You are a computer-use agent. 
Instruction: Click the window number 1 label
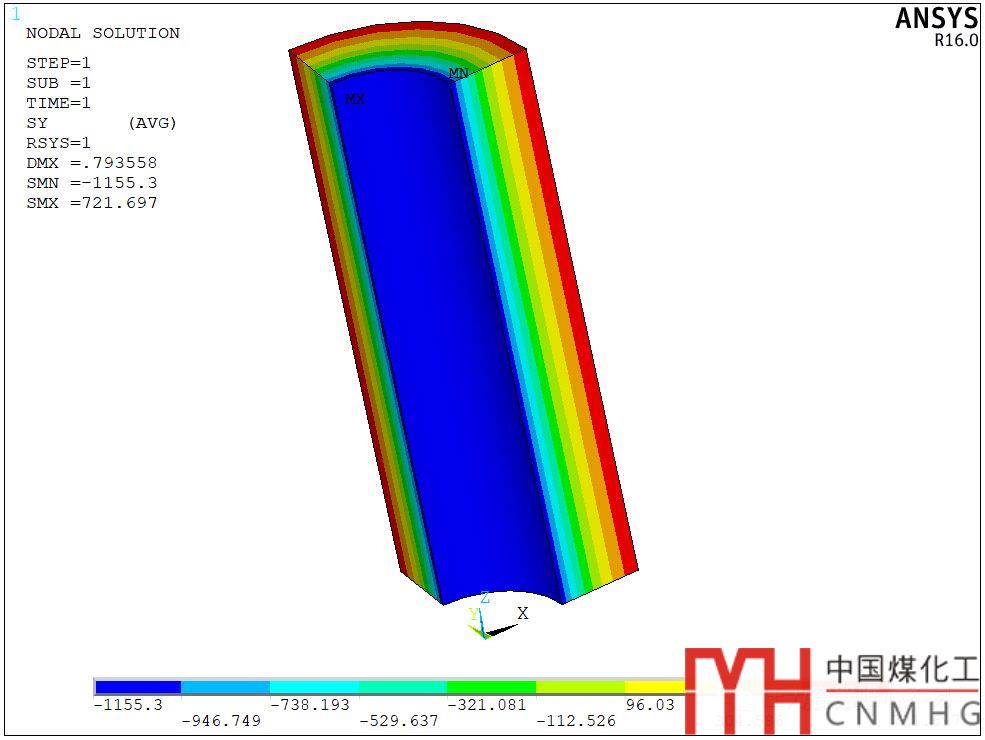[x=16, y=14]
